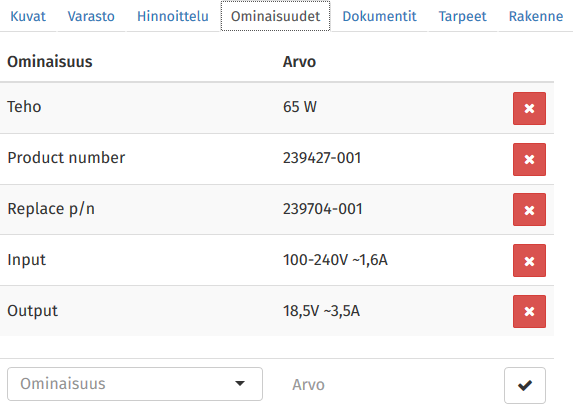Select the 239427-001 product number value
The height and width of the screenshot is (412, 573).
[322, 158]
